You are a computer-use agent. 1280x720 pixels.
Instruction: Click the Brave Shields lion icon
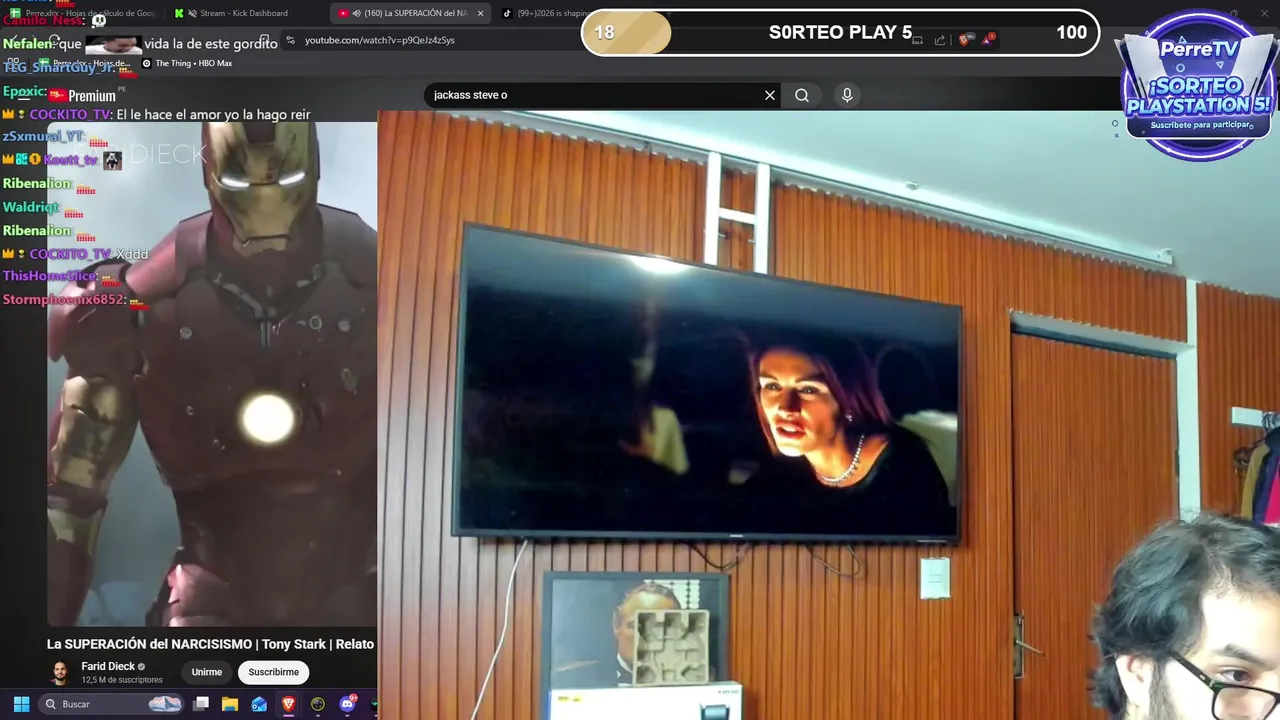coord(964,40)
